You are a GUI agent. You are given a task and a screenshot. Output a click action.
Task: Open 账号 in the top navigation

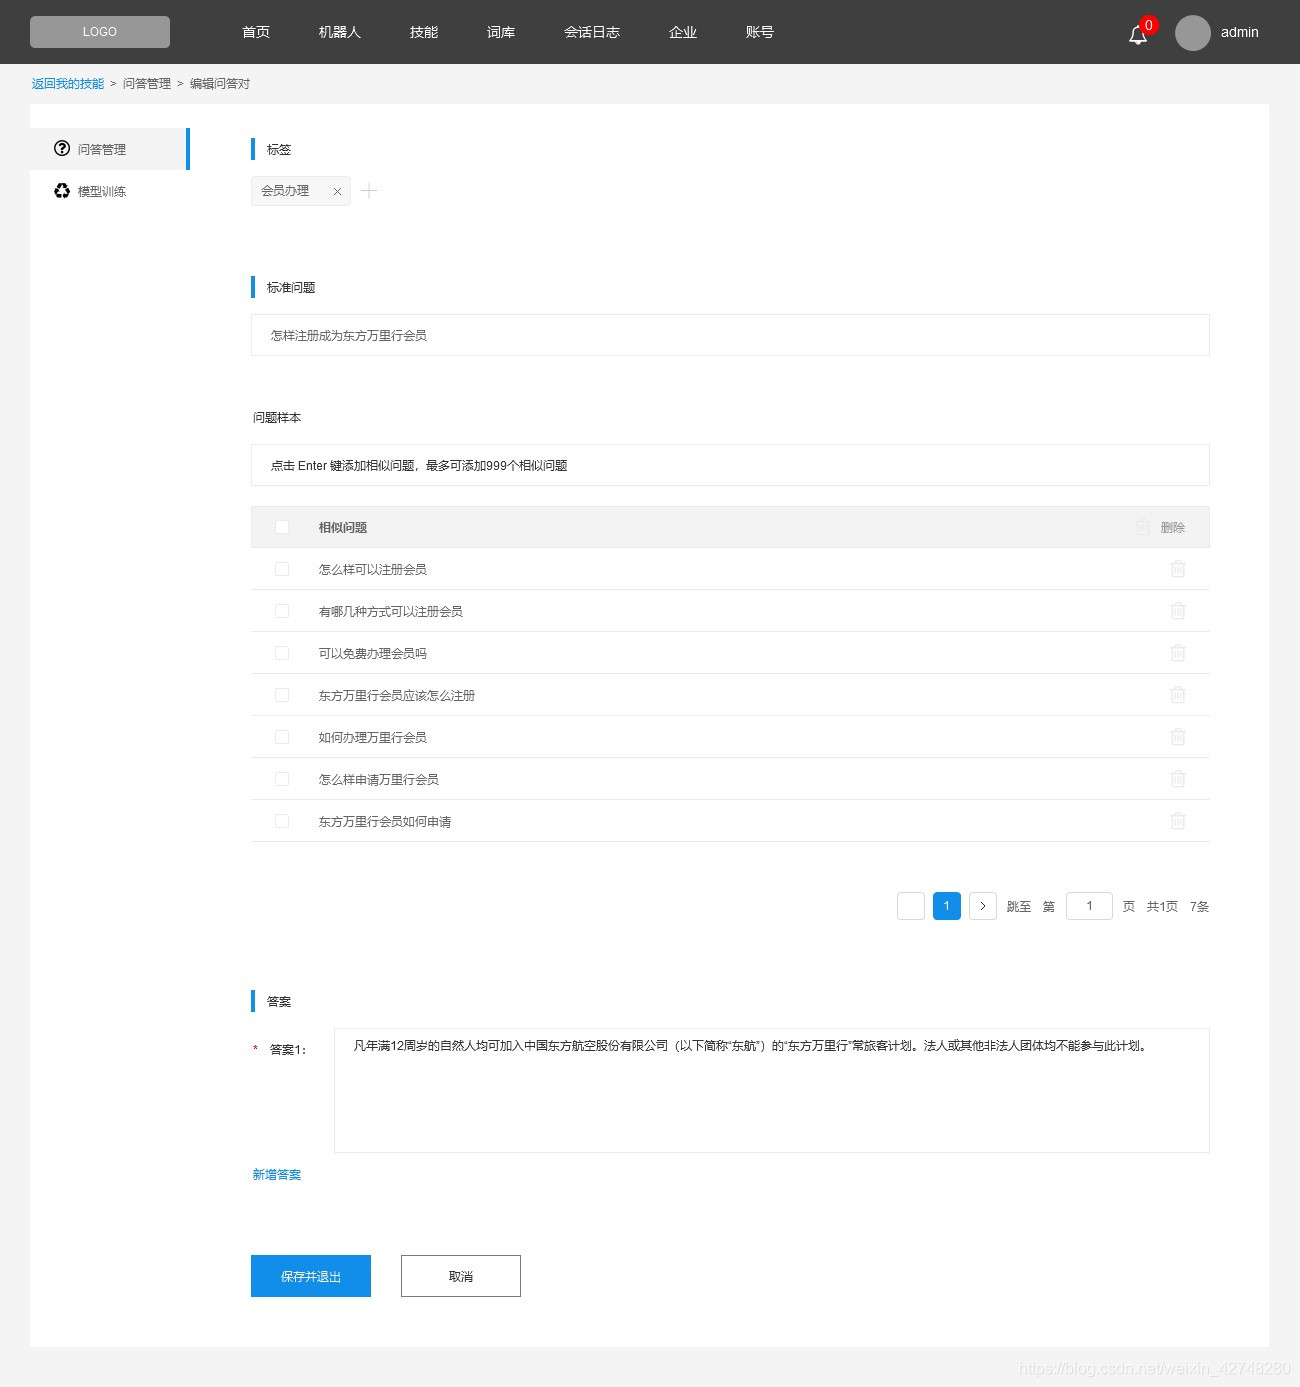[760, 32]
